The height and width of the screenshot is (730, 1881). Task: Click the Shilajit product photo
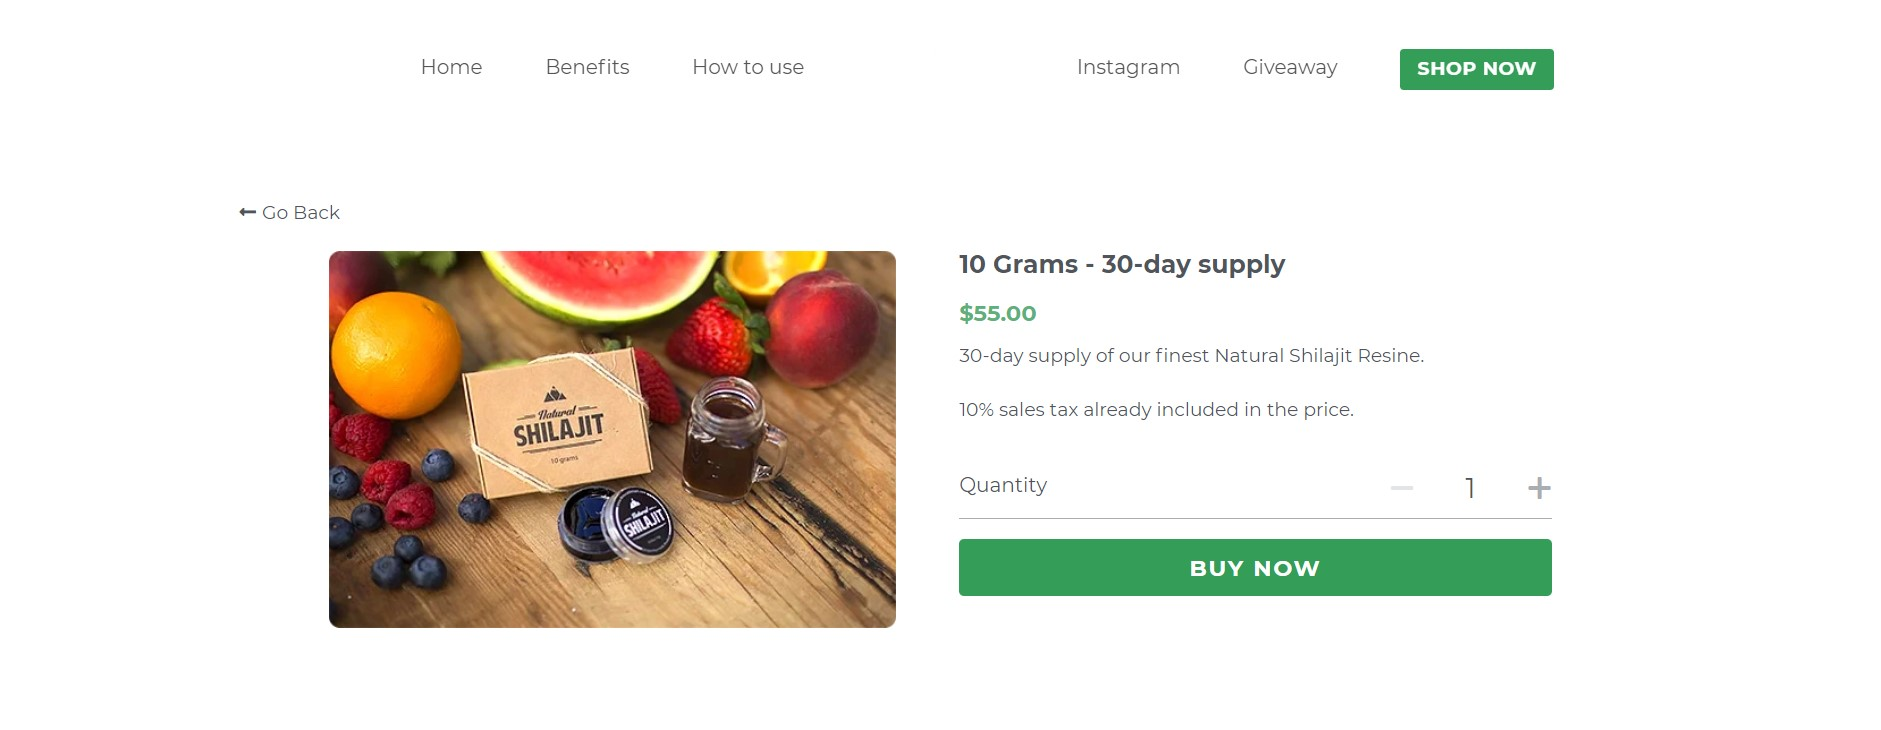pos(612,438)
